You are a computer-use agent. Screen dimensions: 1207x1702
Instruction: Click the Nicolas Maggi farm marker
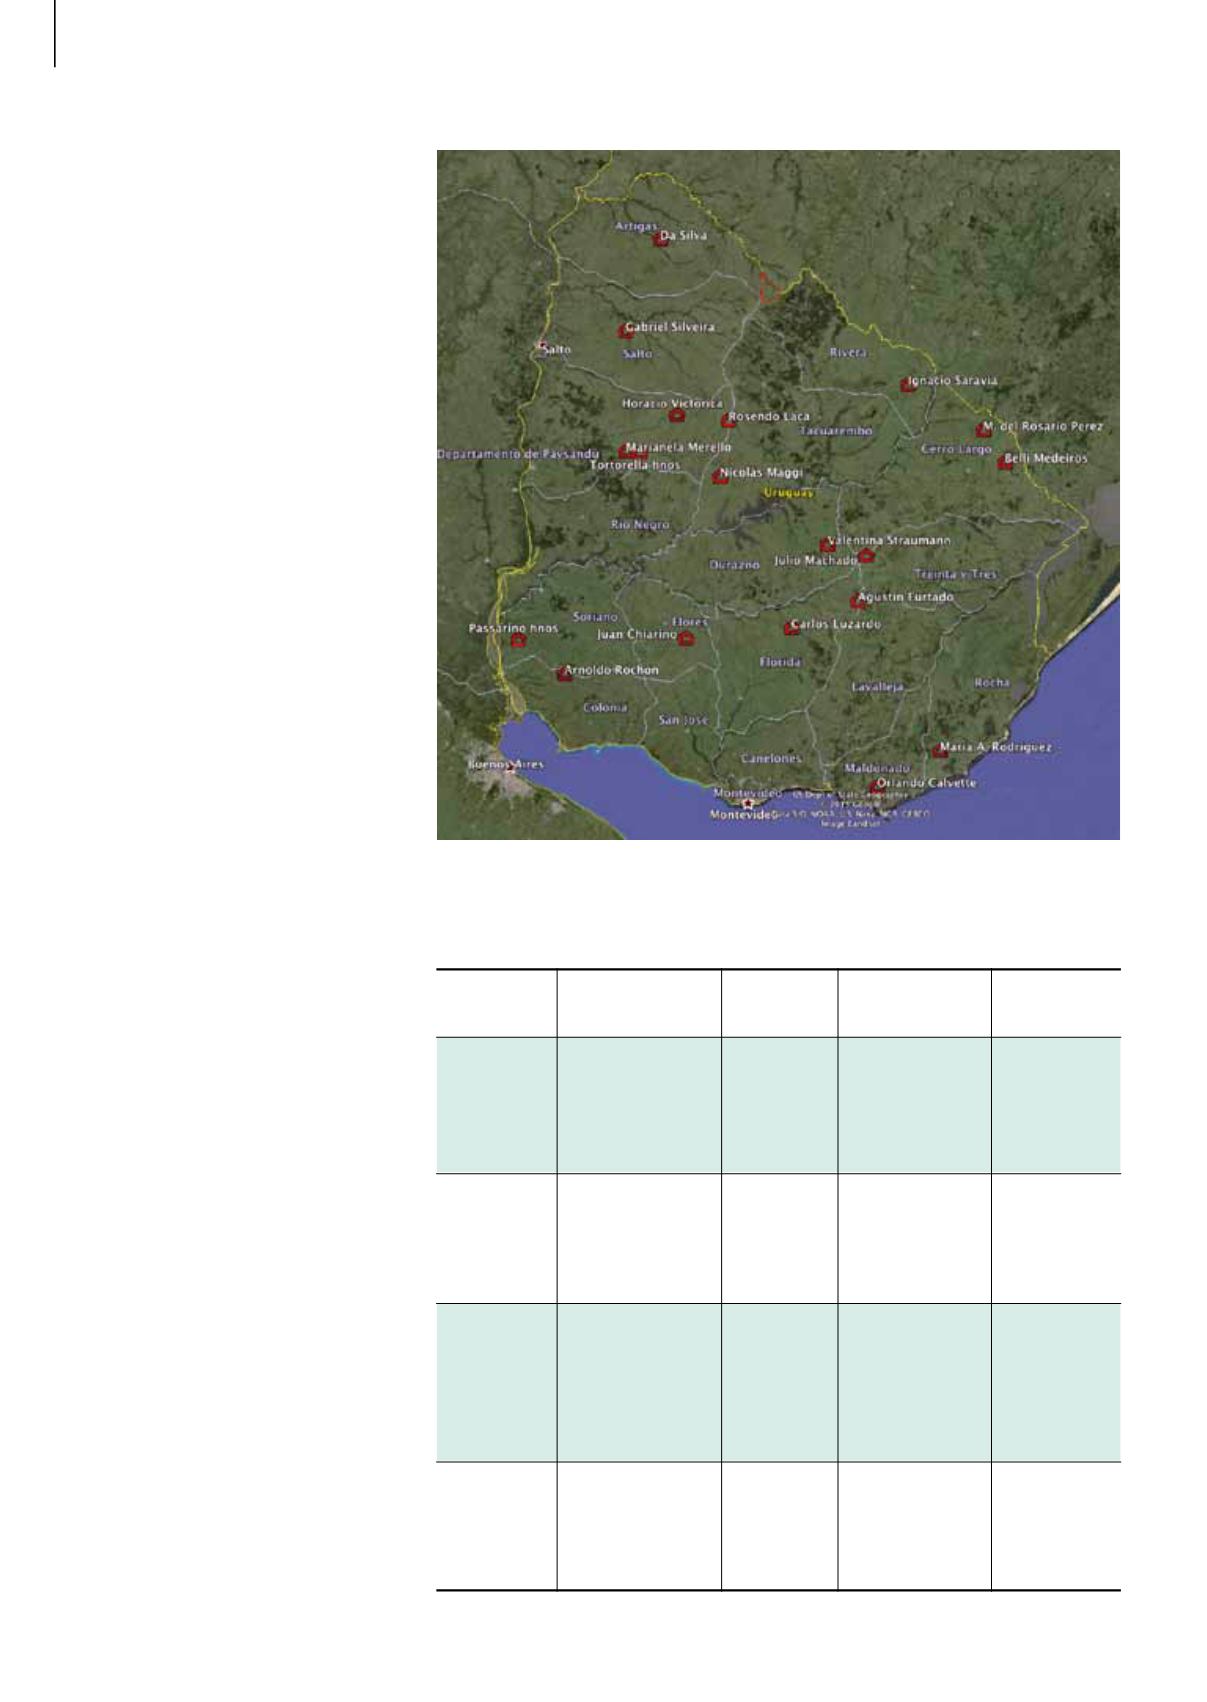[x=719, y=477]
